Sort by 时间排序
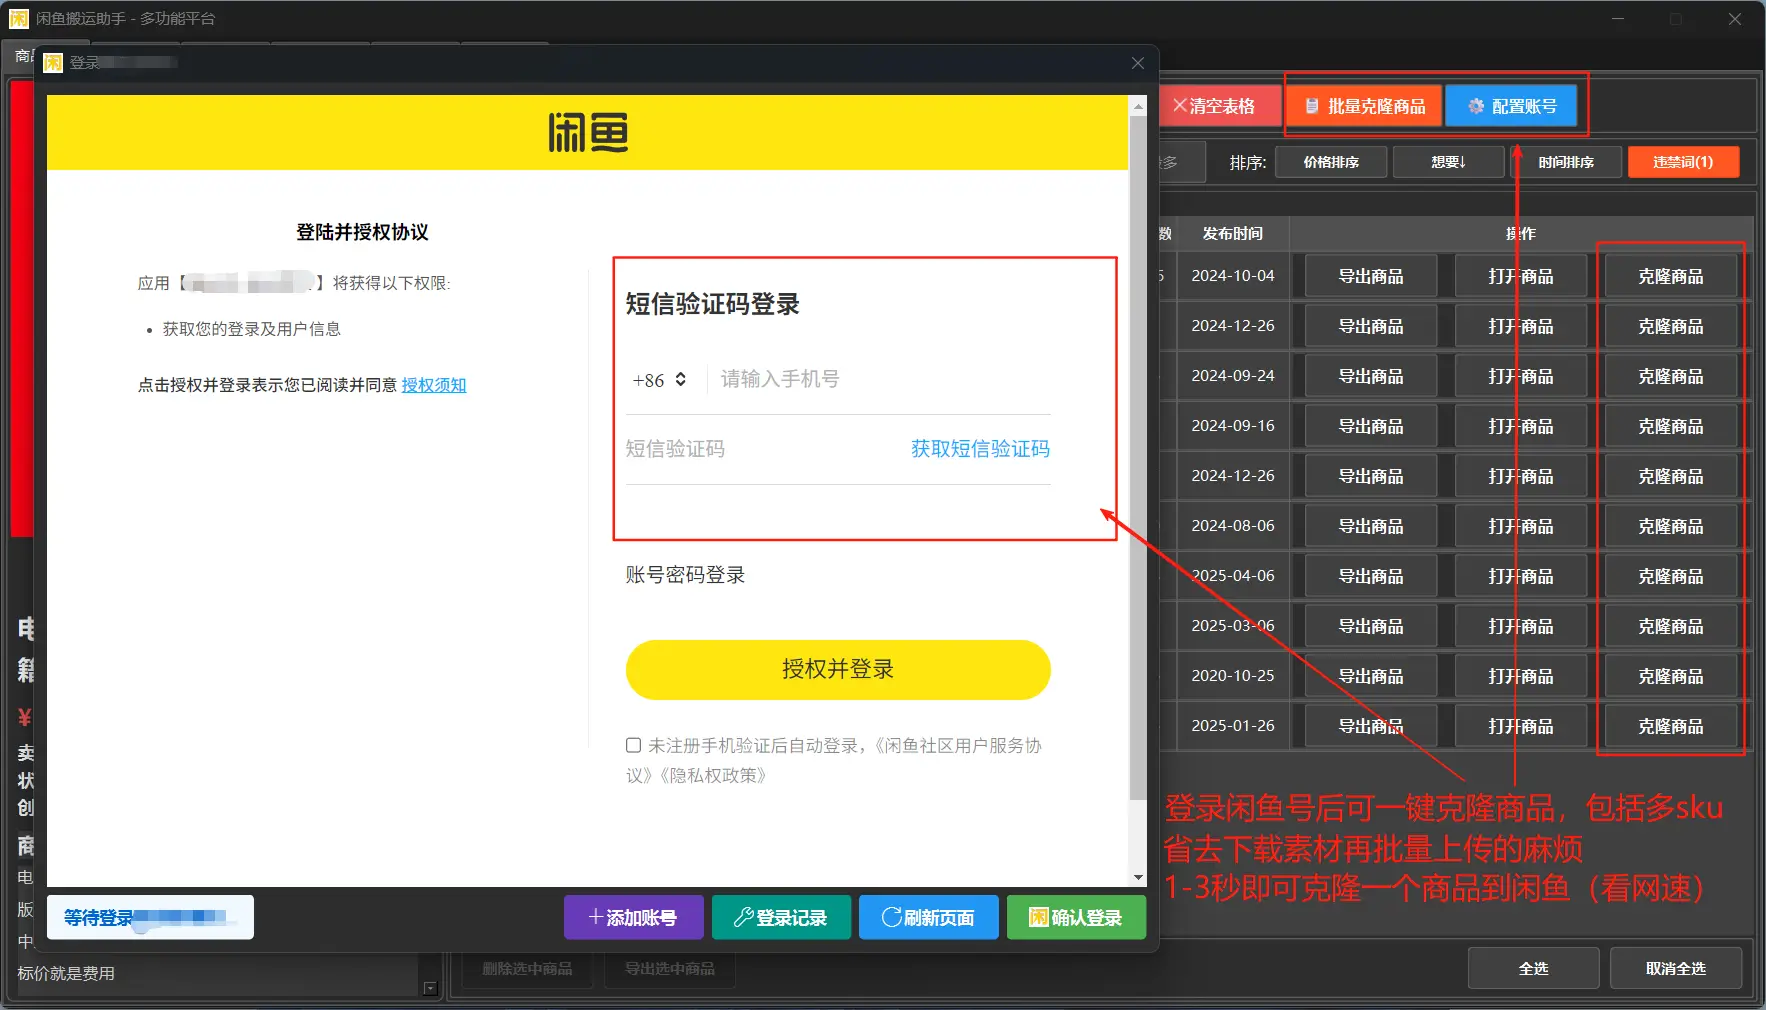This screenshot has width=1766, height=1010. coord(1566,162)
